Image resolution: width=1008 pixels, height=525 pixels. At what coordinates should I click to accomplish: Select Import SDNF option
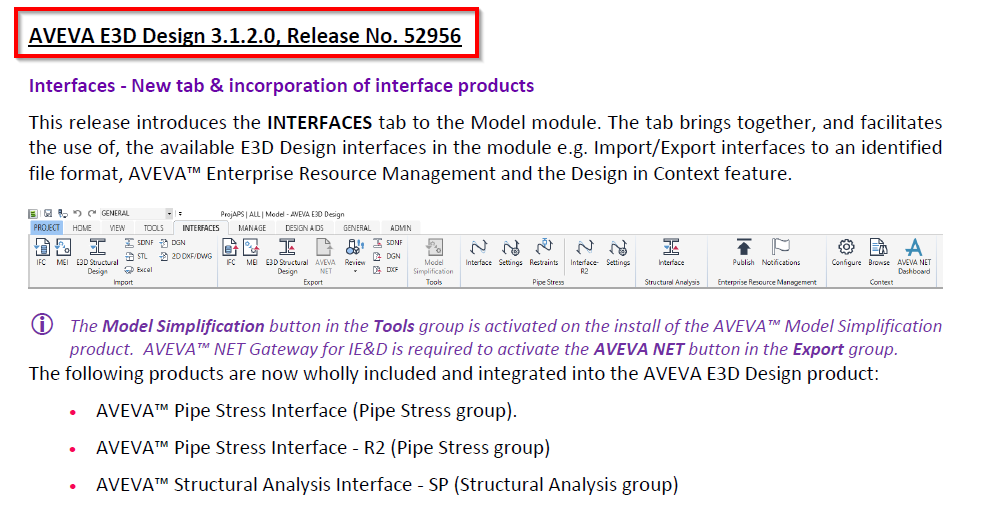click(139, 243)
